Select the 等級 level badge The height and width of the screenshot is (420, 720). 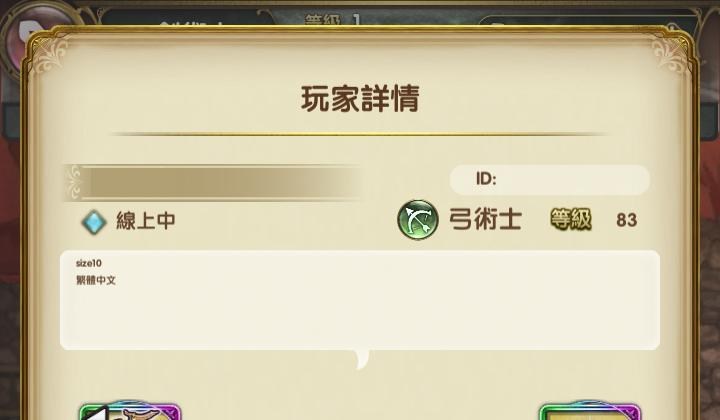pos(571,219)
